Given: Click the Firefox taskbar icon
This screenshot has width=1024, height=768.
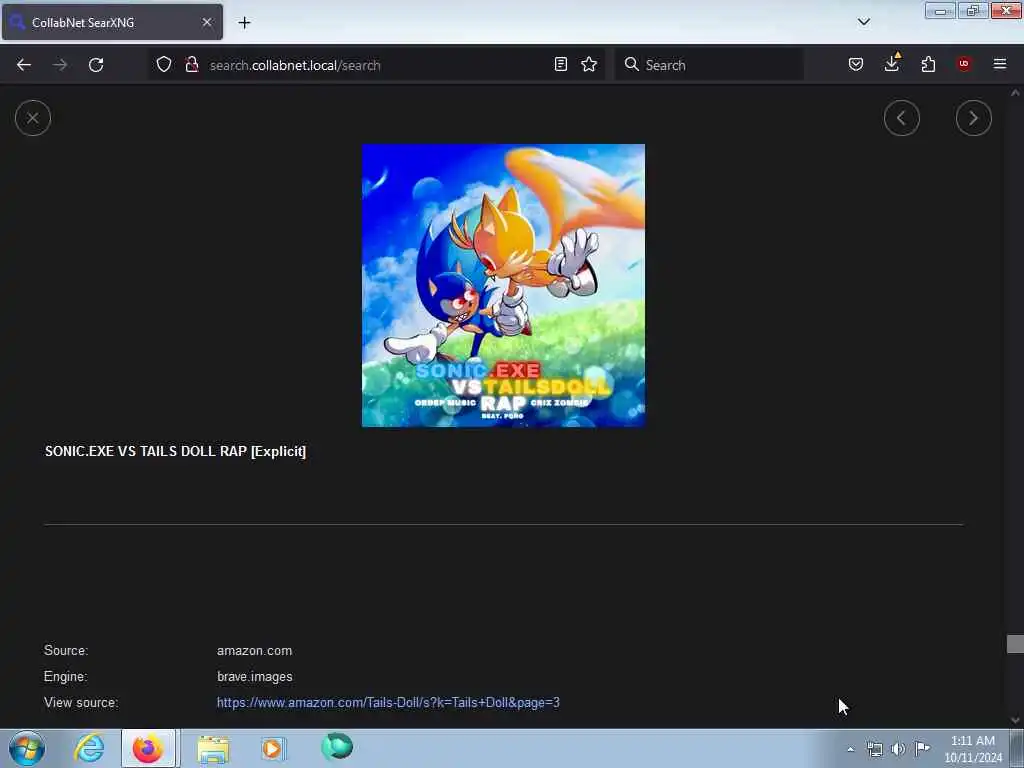Looking at the screenshot, I should [148, 748].
